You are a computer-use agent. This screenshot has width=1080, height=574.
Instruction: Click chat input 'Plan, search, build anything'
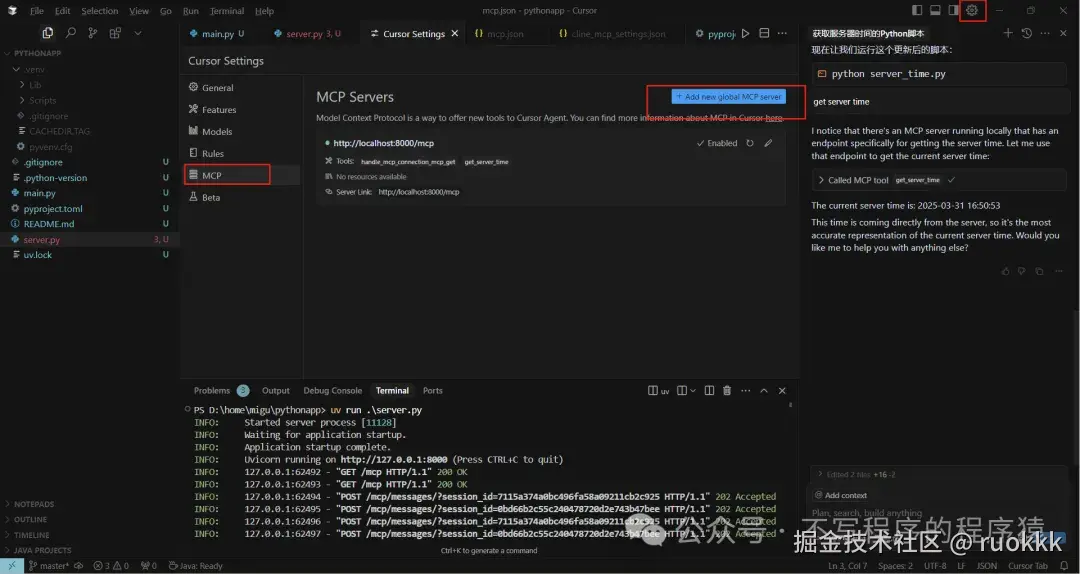[x=866, y=513]
